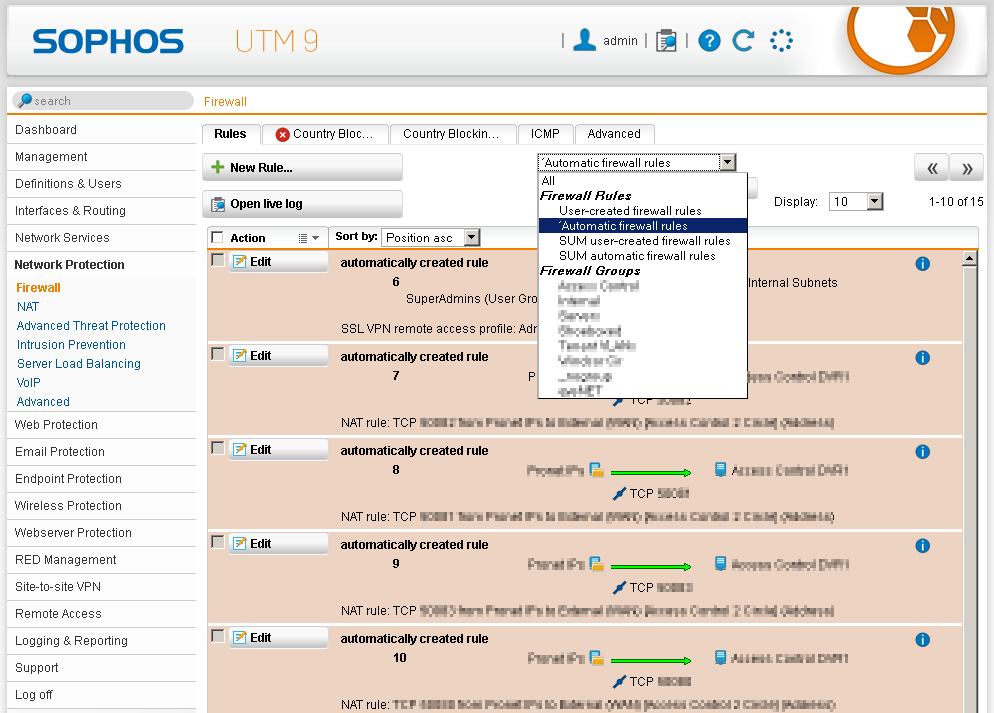Open Site-to-site VPN menu
This screenshot has width=994, height=713.
[101, 587]
